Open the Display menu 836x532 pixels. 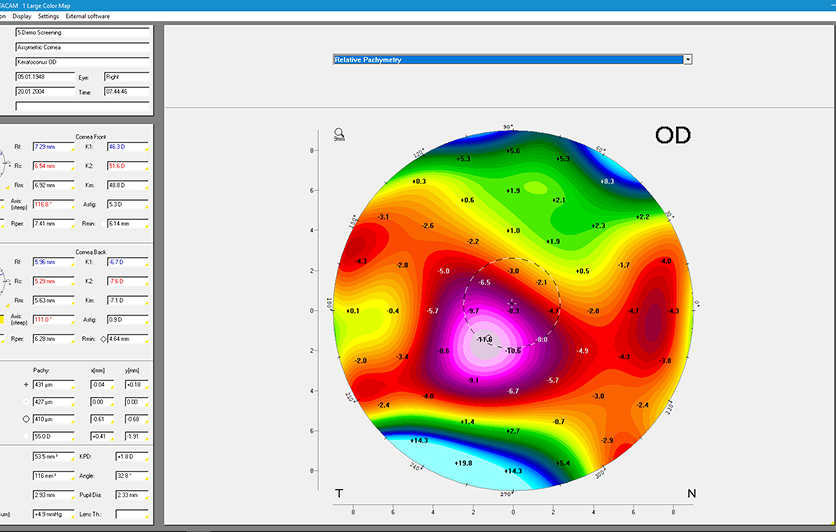pos(22,16)
